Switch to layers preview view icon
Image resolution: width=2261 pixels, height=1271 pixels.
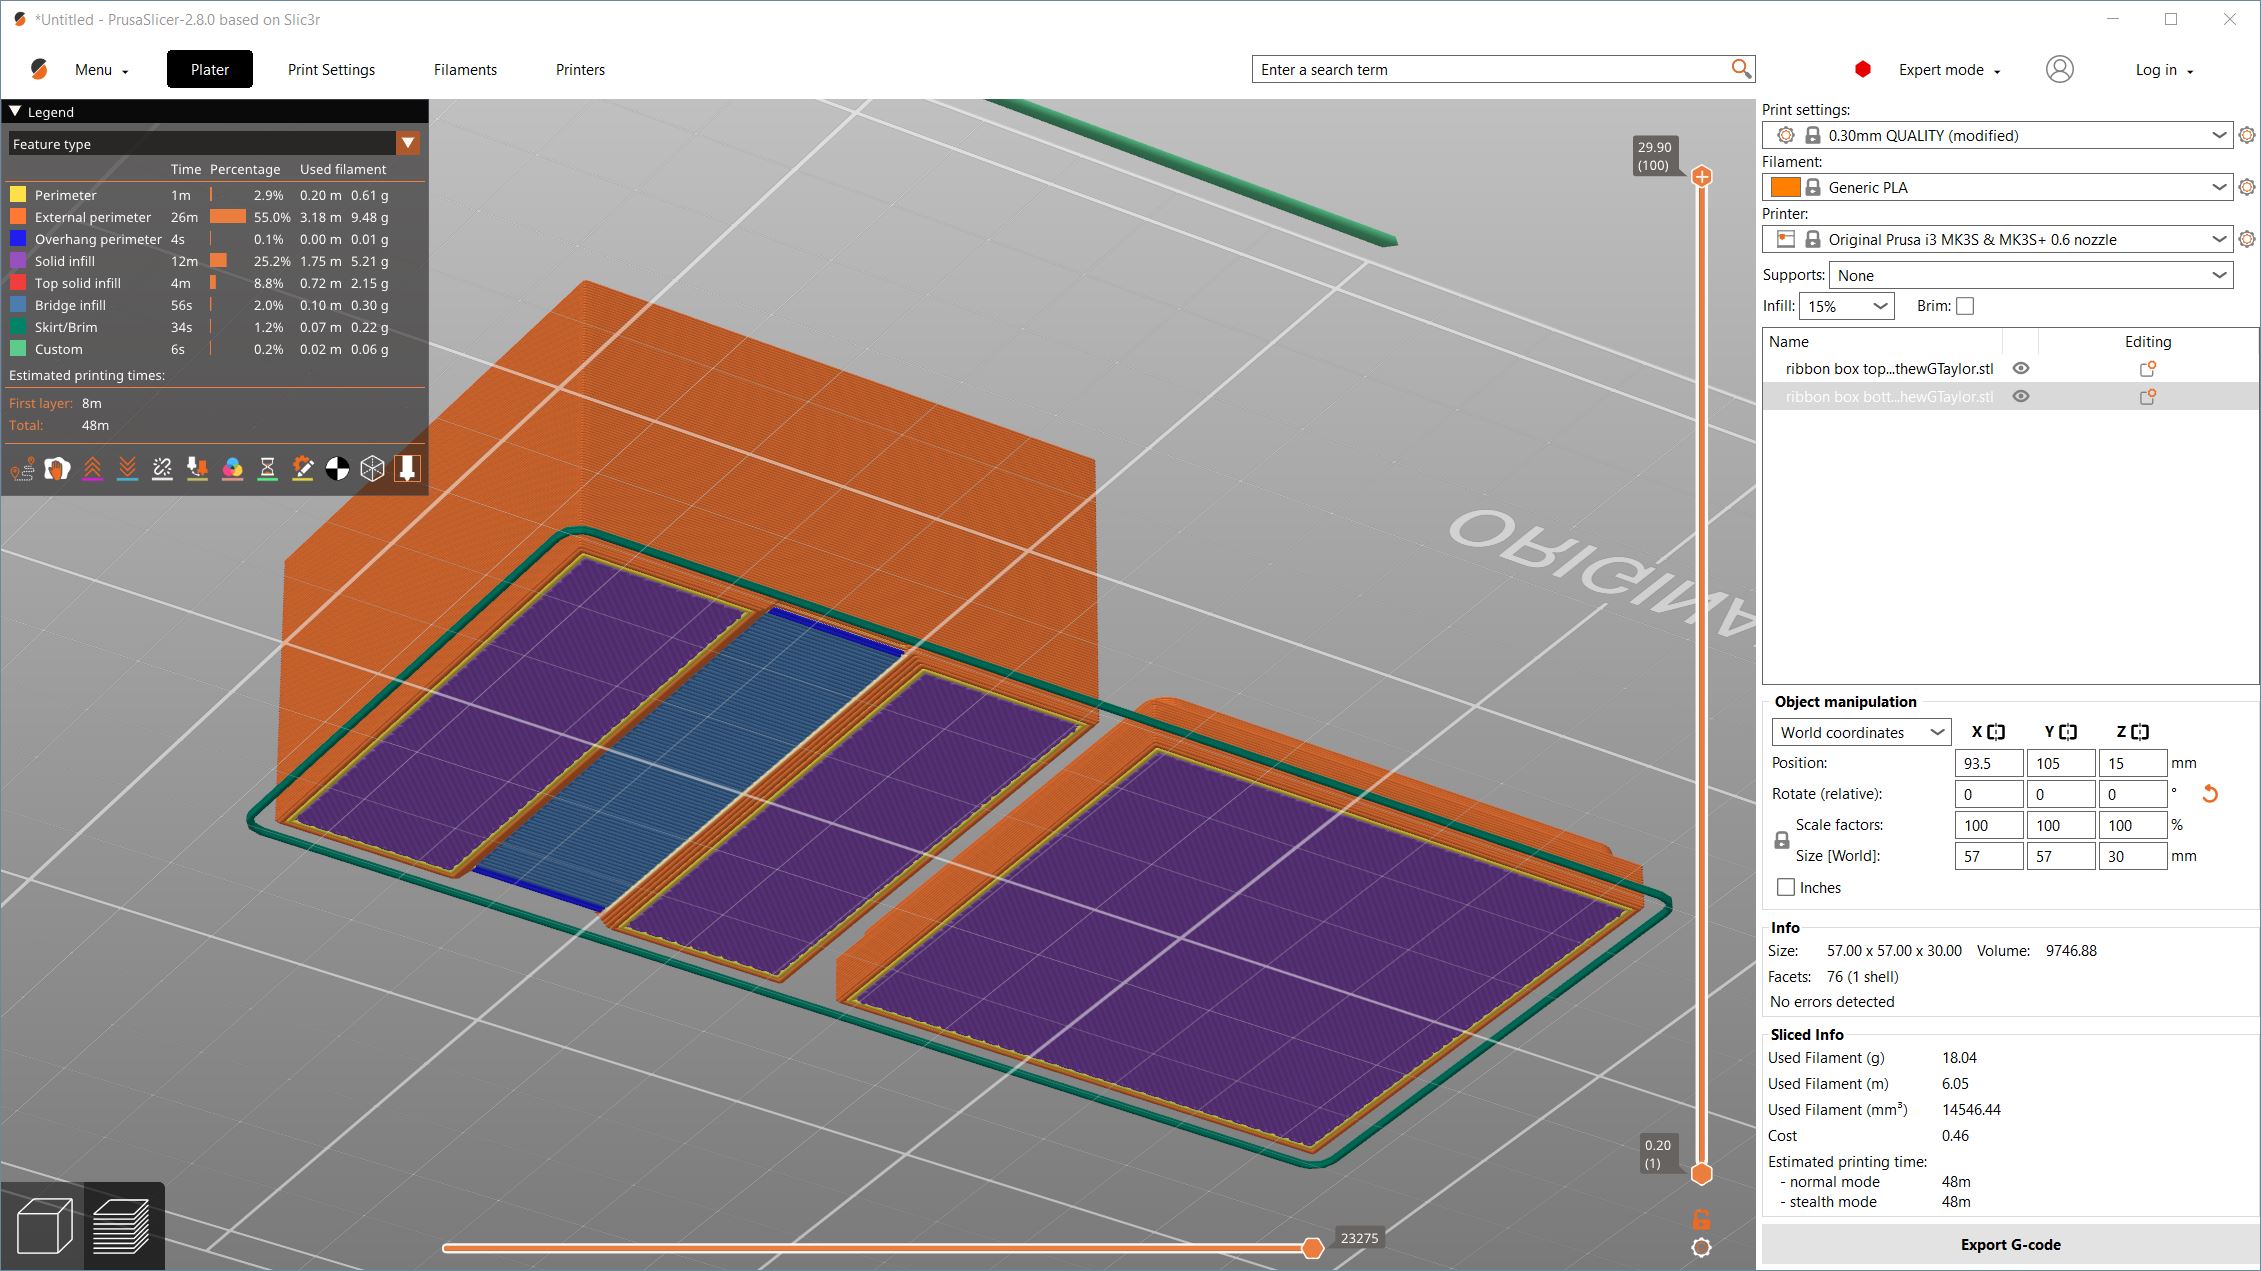click(x=121, y=1226)
